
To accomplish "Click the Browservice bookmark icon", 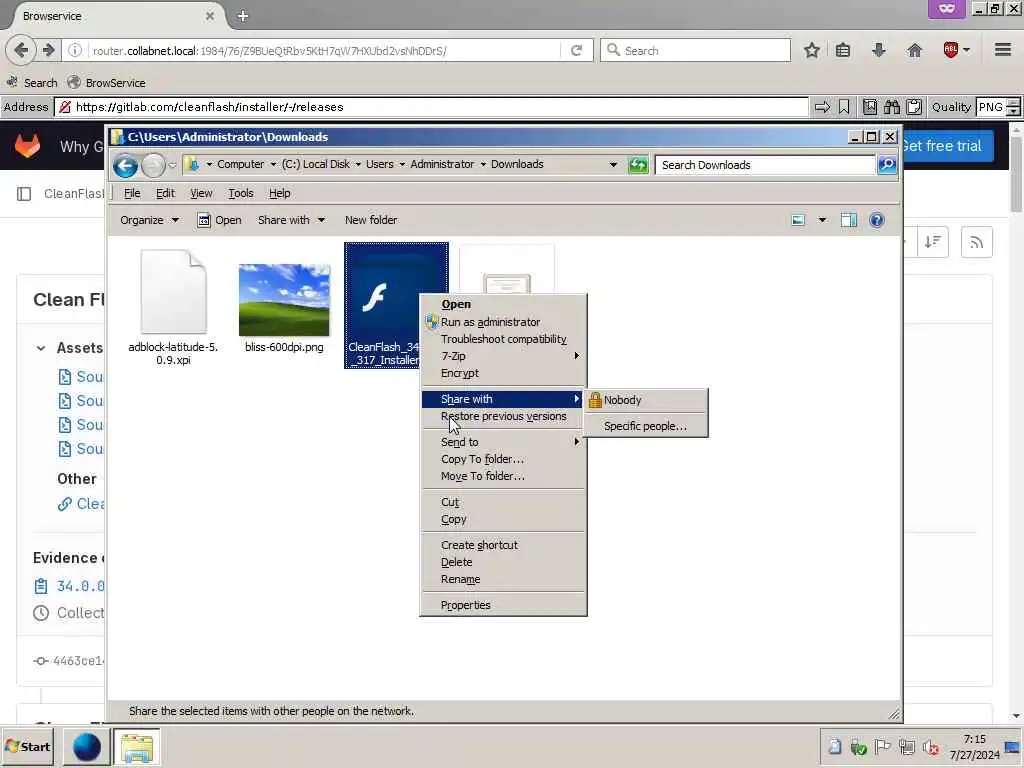I will point(844,107).
